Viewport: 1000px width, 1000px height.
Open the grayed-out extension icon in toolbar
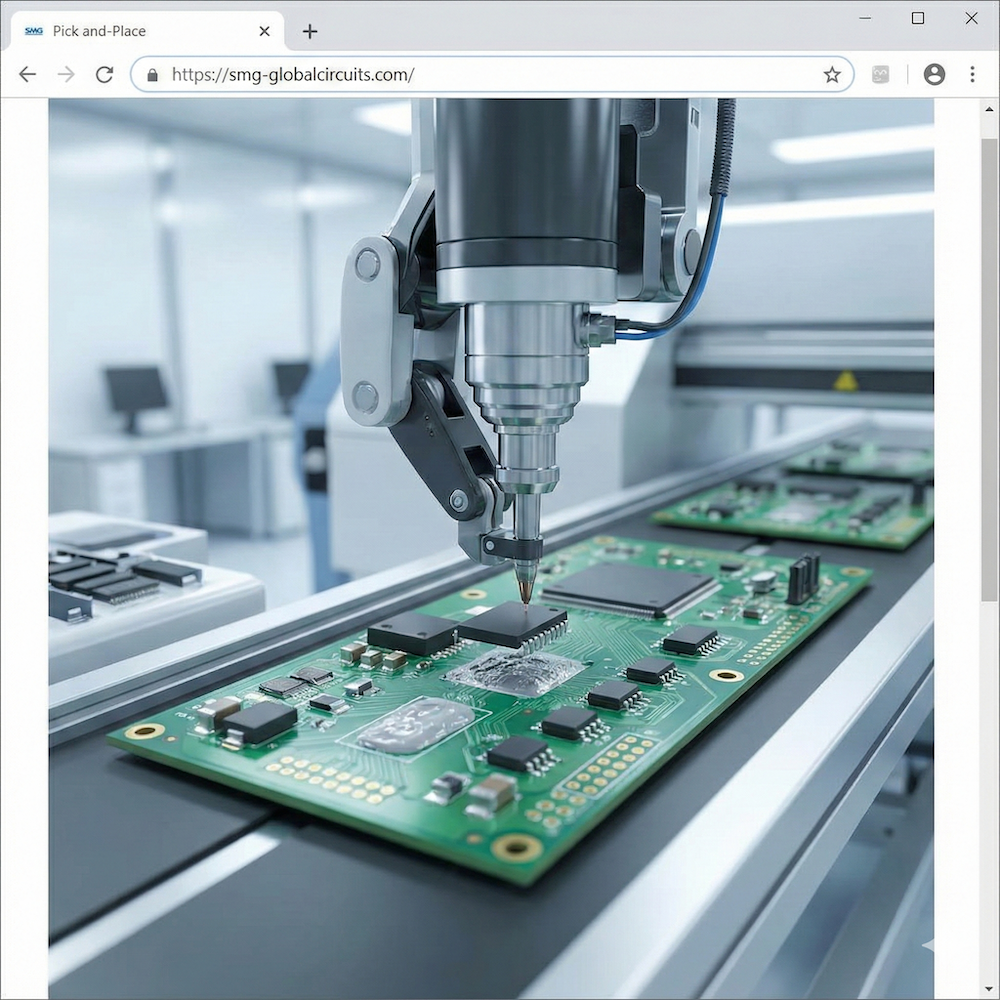(880, 75)
